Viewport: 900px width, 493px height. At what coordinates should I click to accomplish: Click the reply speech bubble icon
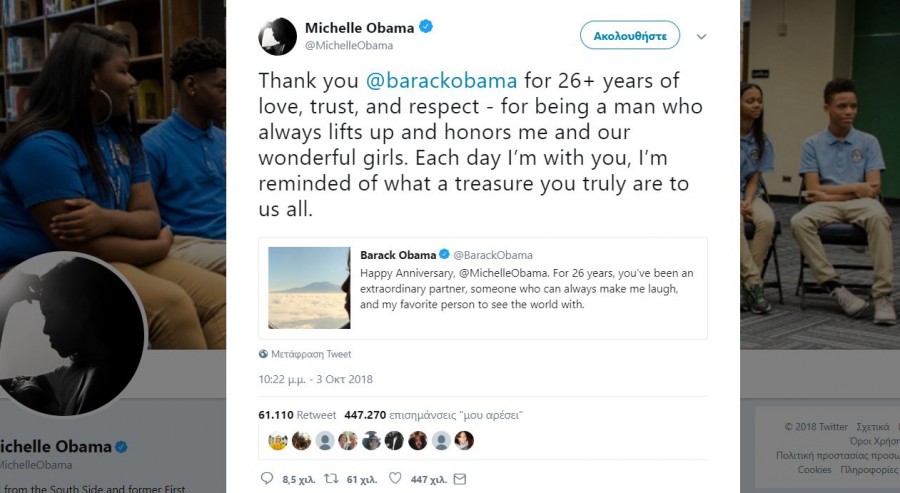(x=266, y=479)
